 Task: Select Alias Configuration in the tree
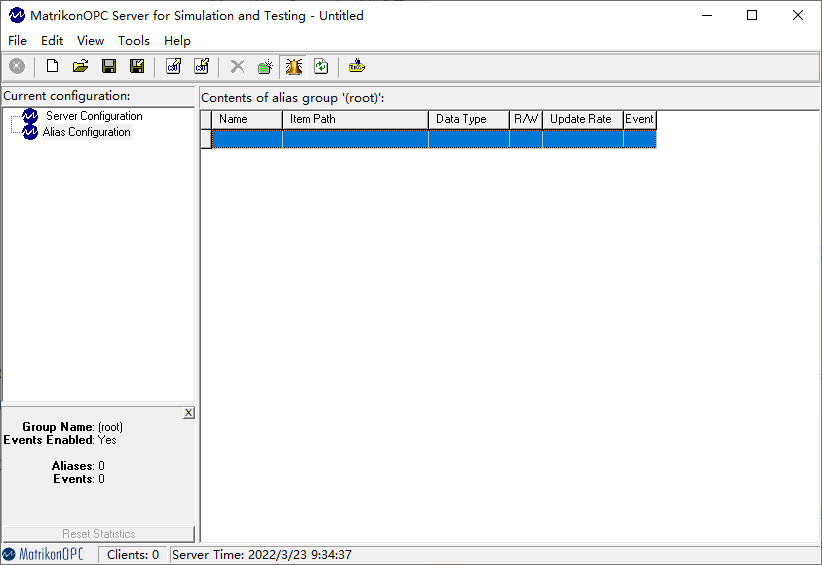click(86, 132)
